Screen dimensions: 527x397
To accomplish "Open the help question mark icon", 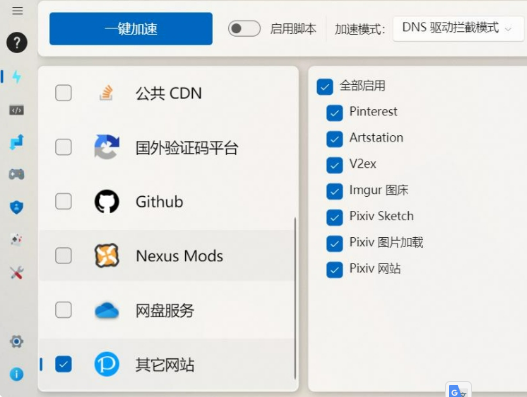I will tap(17, 42).
